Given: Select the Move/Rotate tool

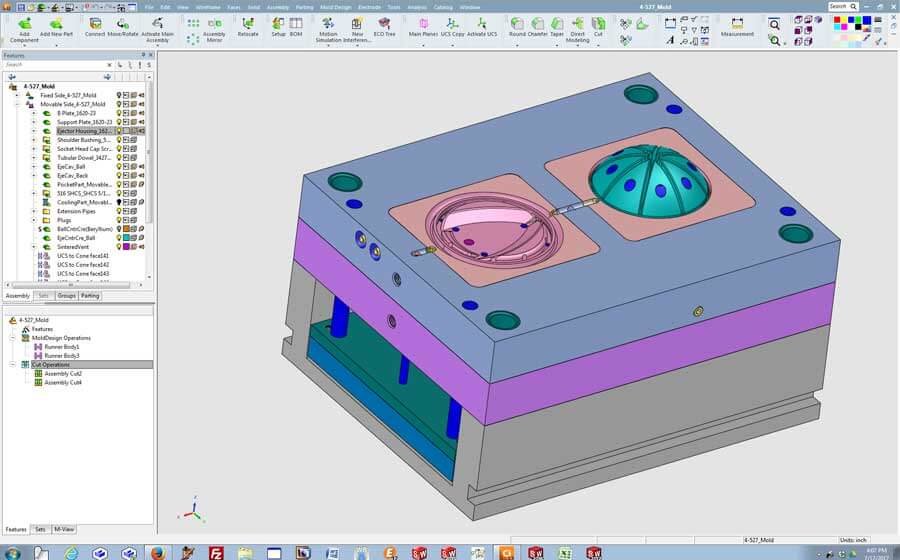Looking at the screenshot, I should coord(122,25).
